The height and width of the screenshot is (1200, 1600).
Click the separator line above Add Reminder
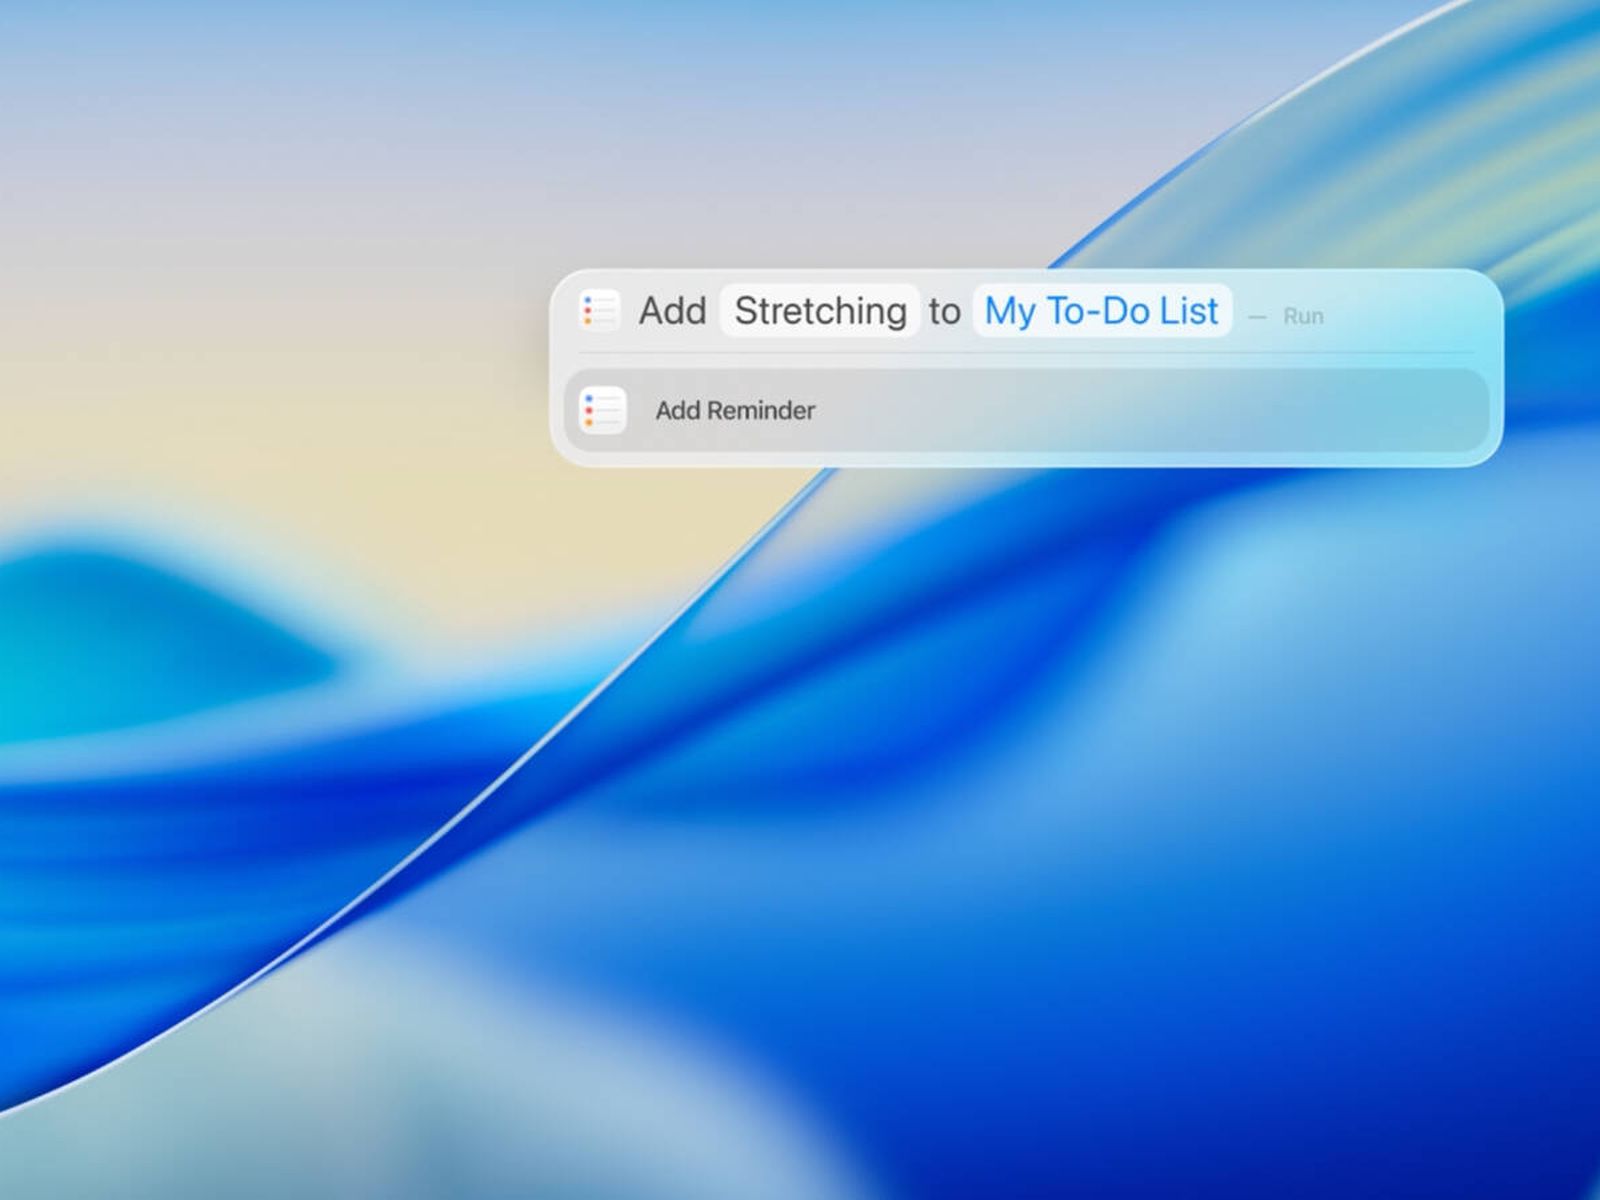click(1026, 353)
